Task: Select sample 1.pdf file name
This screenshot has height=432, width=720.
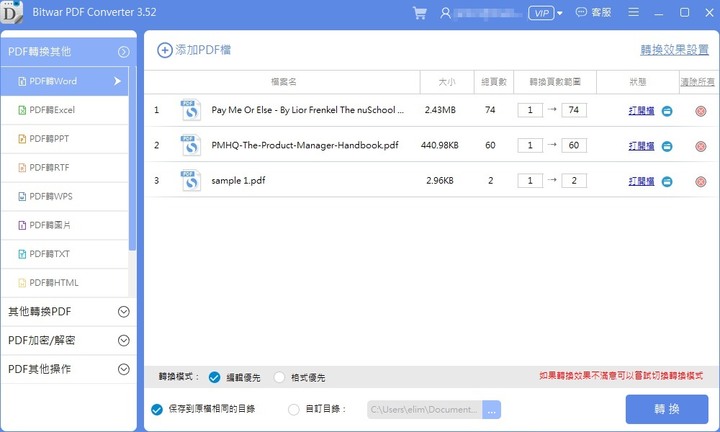Action: tap(238, 181)
